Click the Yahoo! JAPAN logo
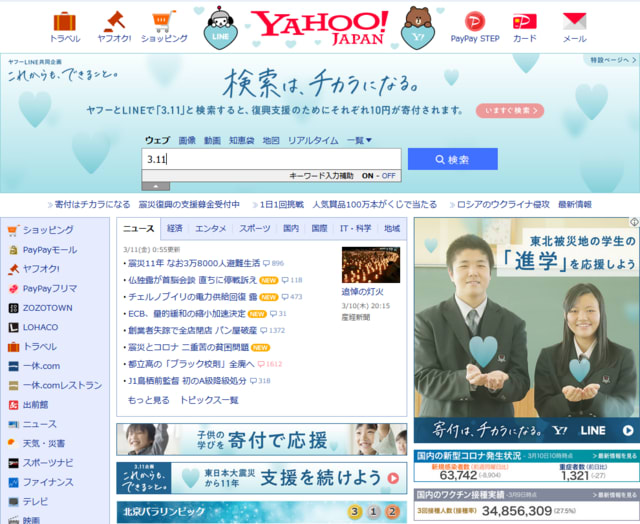This screenshot has height=524, width=640. (x=319, y=27)
